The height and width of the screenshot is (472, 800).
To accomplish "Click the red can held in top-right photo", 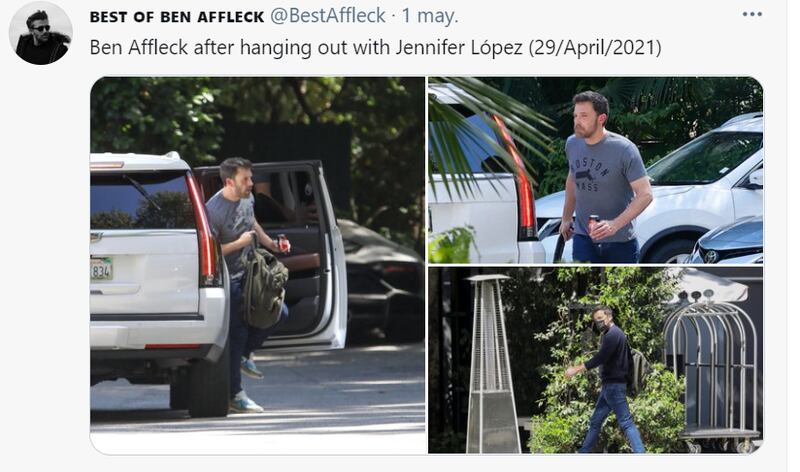I will (x=593, y=225).
